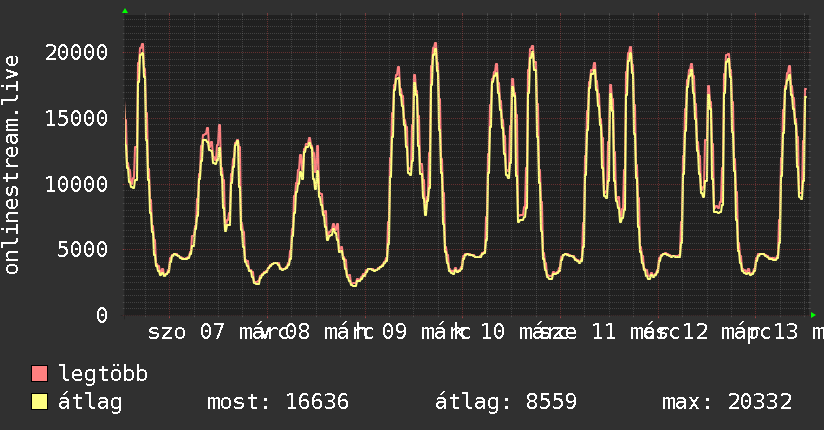This screenshot has width=824, height=430.
Task: Click the 0 y-axis label
Action: coord(102,315)
